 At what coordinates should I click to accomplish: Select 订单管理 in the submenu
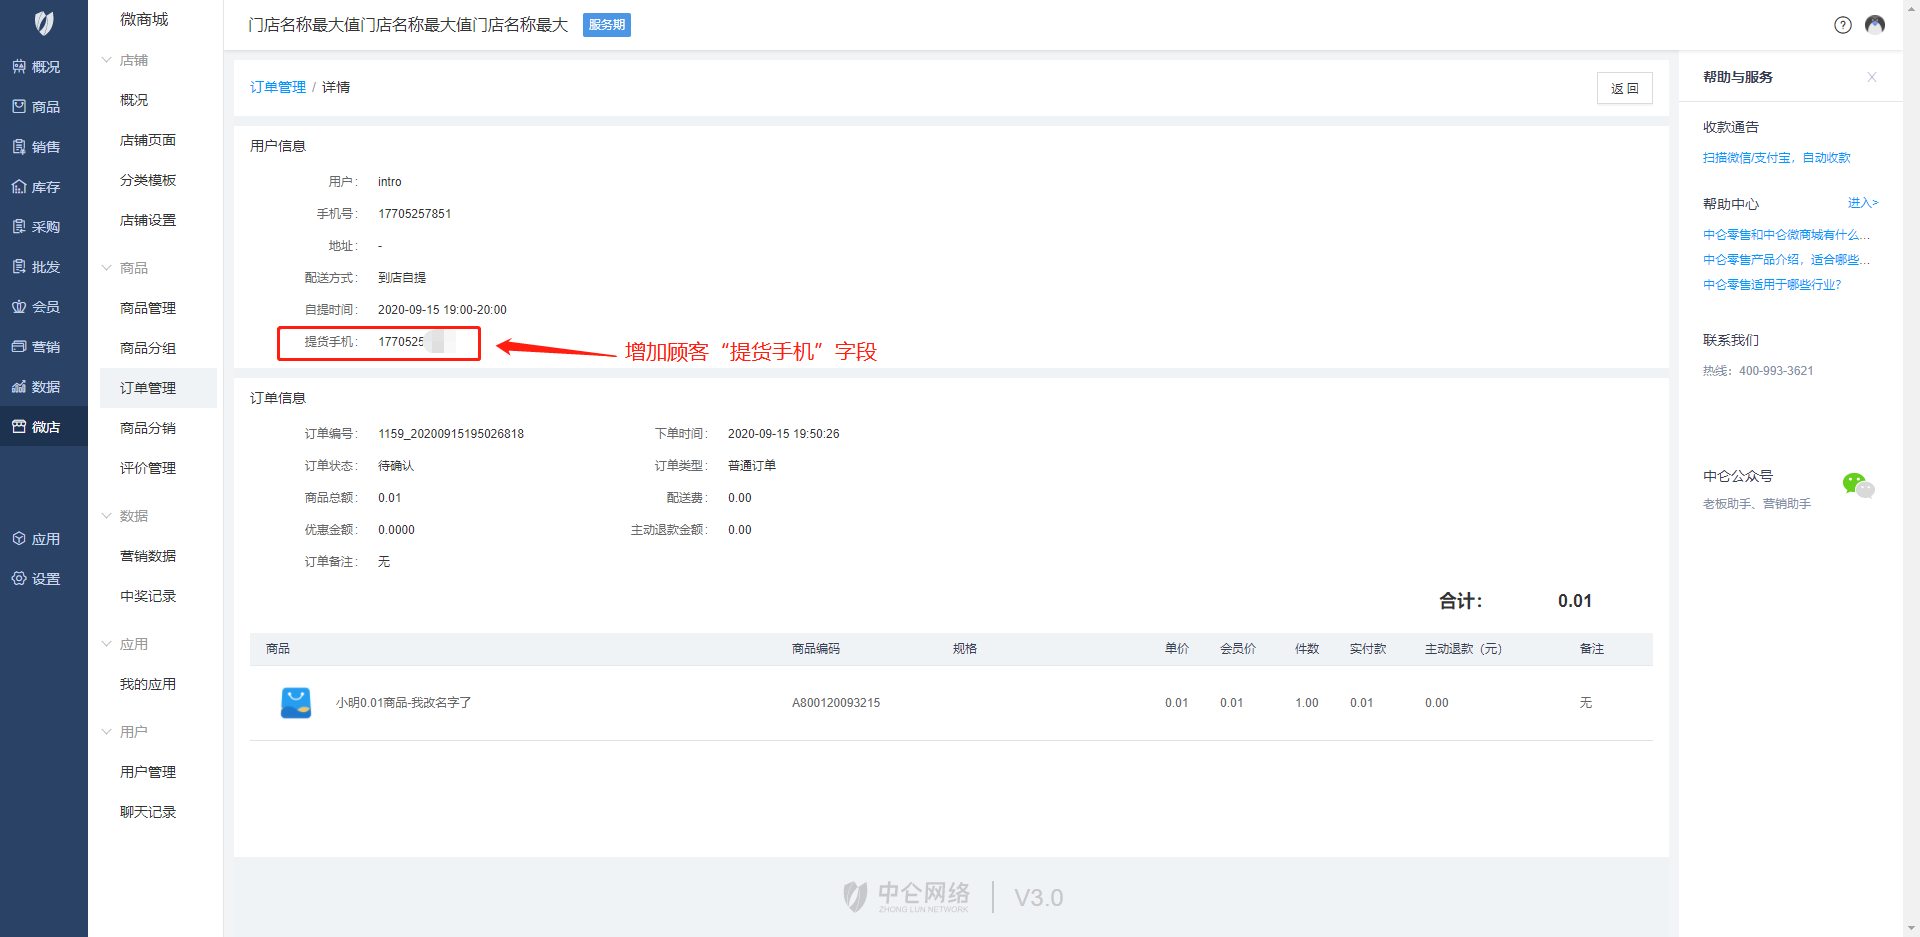[148, 388]
